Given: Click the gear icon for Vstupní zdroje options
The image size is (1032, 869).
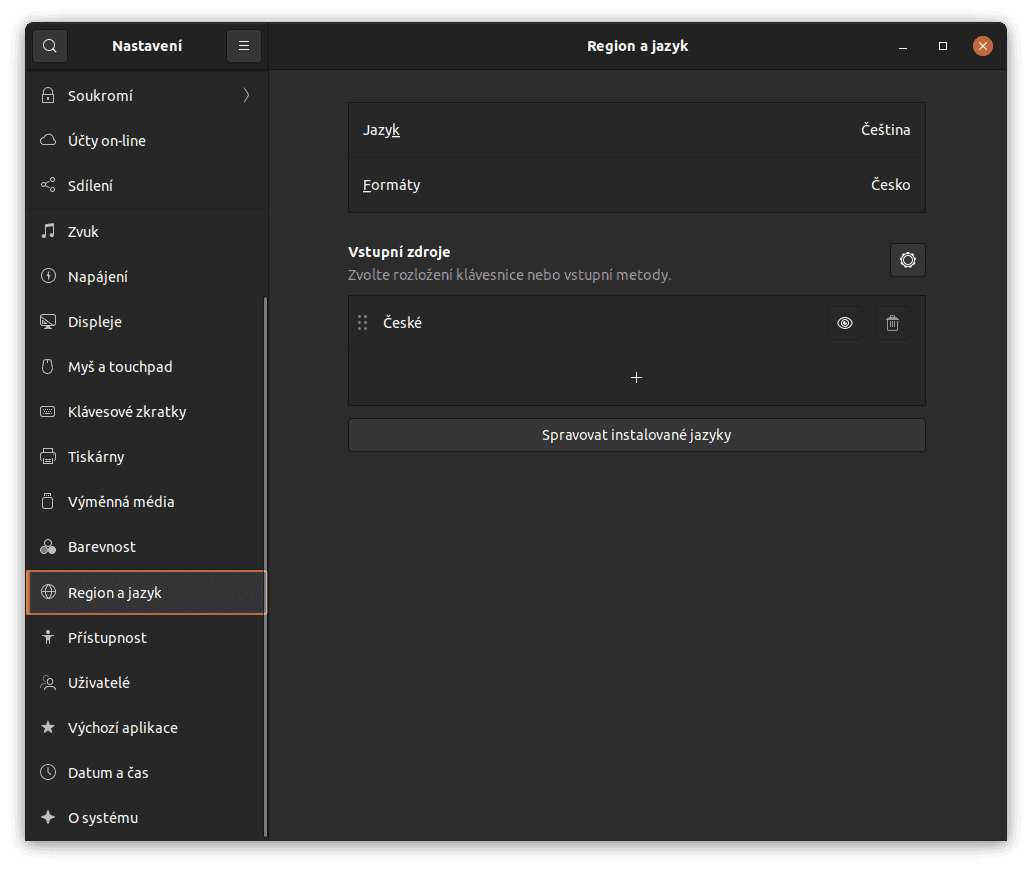Looking at the screenshot, I should click(907, 260).
